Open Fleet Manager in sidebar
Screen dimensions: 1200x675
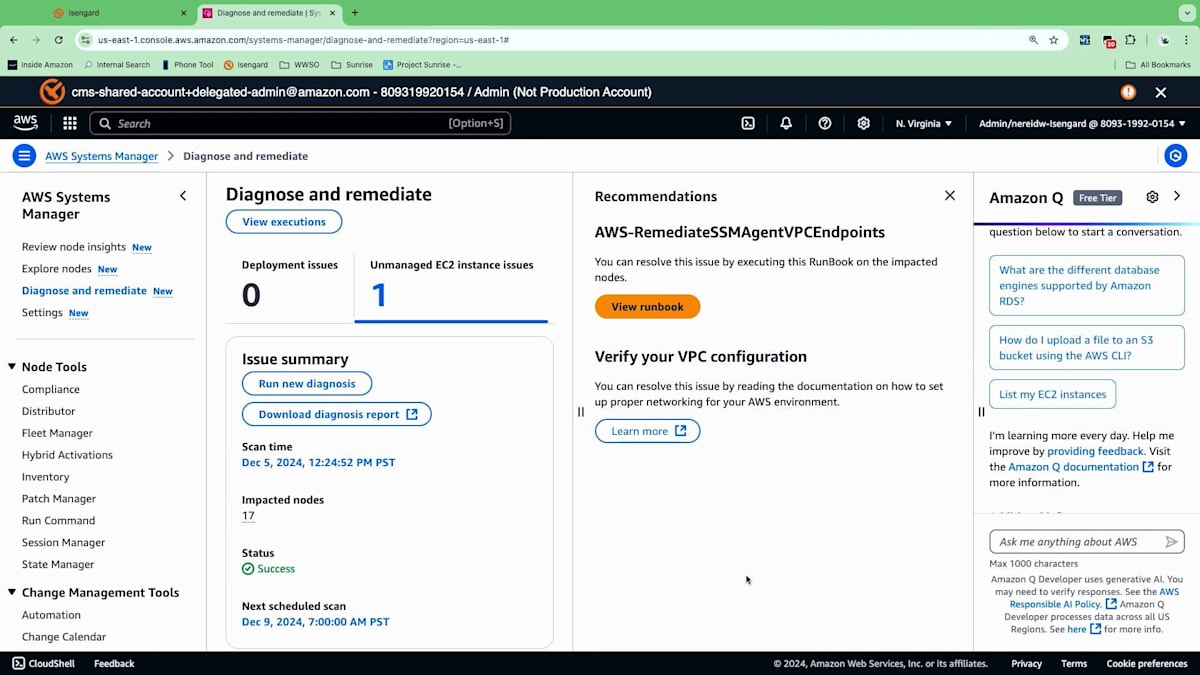[x=57, y=433]
